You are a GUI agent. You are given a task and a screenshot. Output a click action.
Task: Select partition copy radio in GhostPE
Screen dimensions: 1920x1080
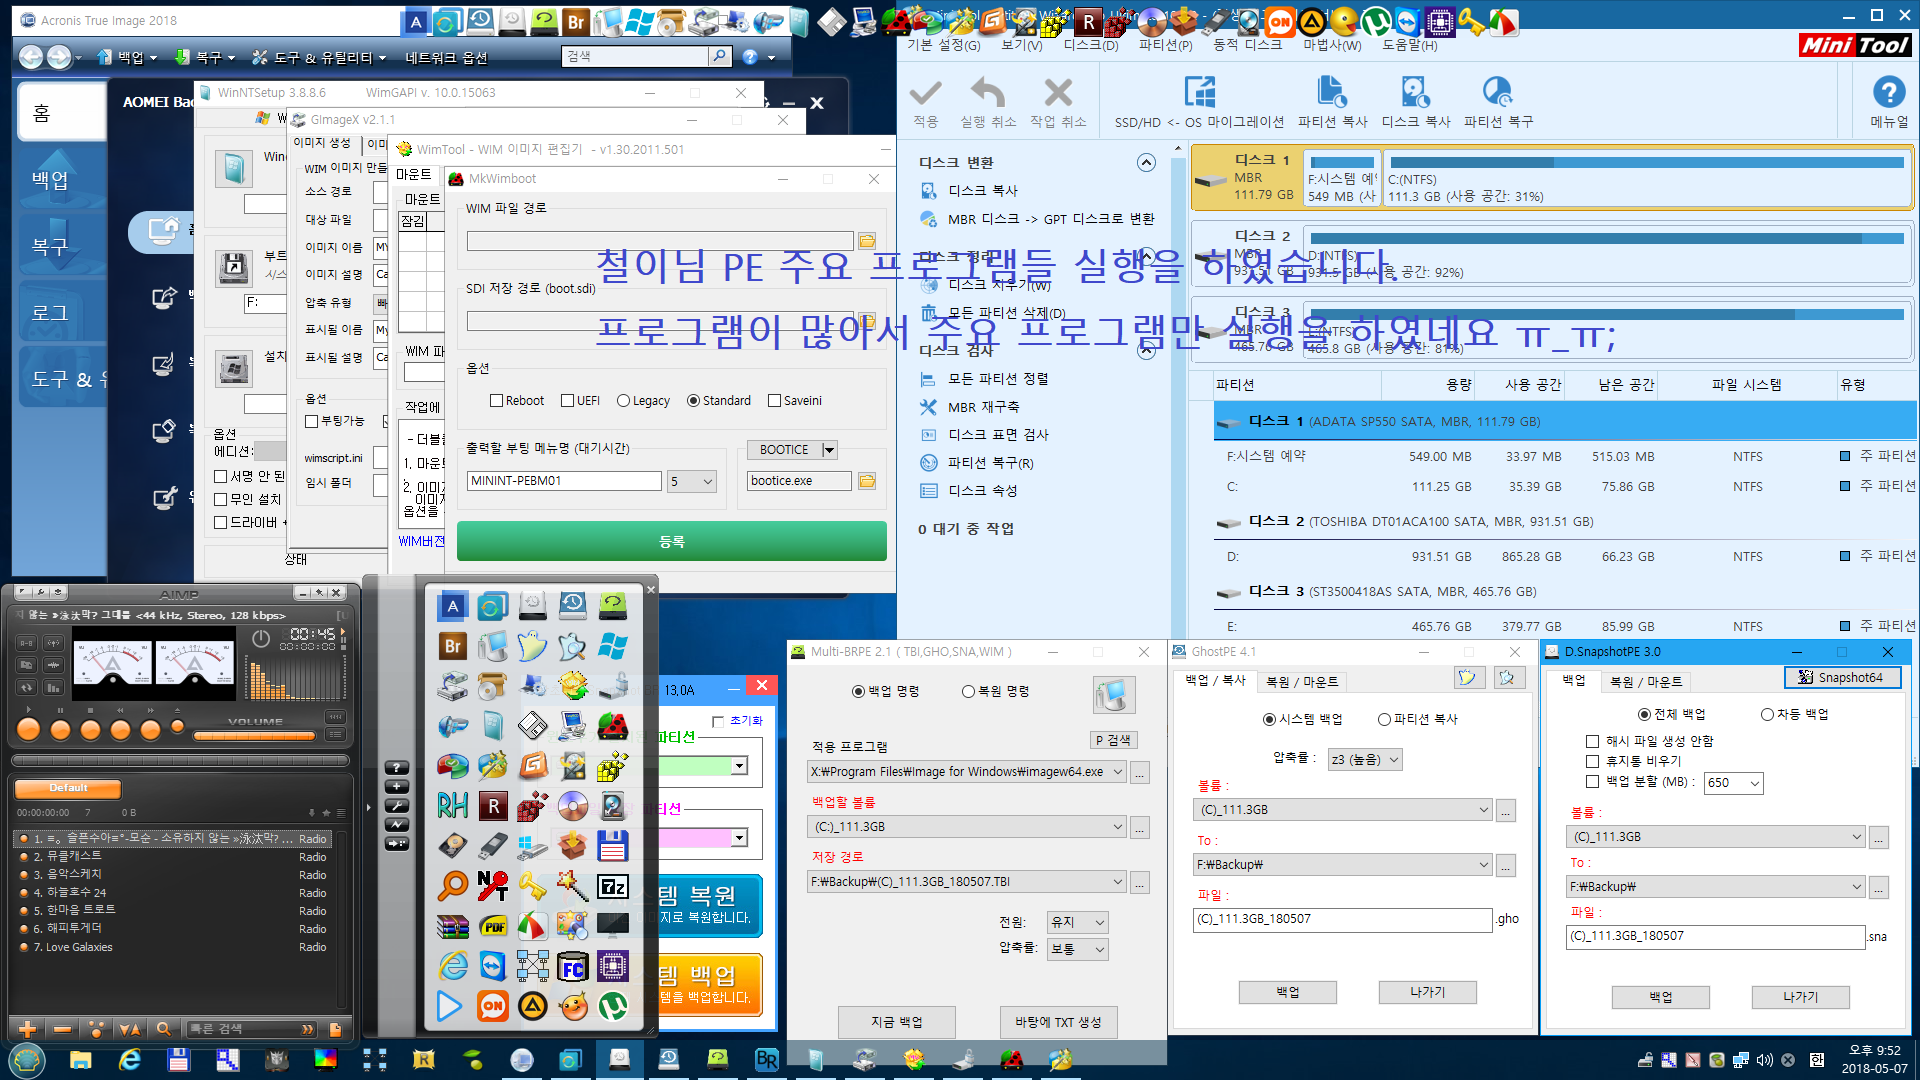[1417, 719]
